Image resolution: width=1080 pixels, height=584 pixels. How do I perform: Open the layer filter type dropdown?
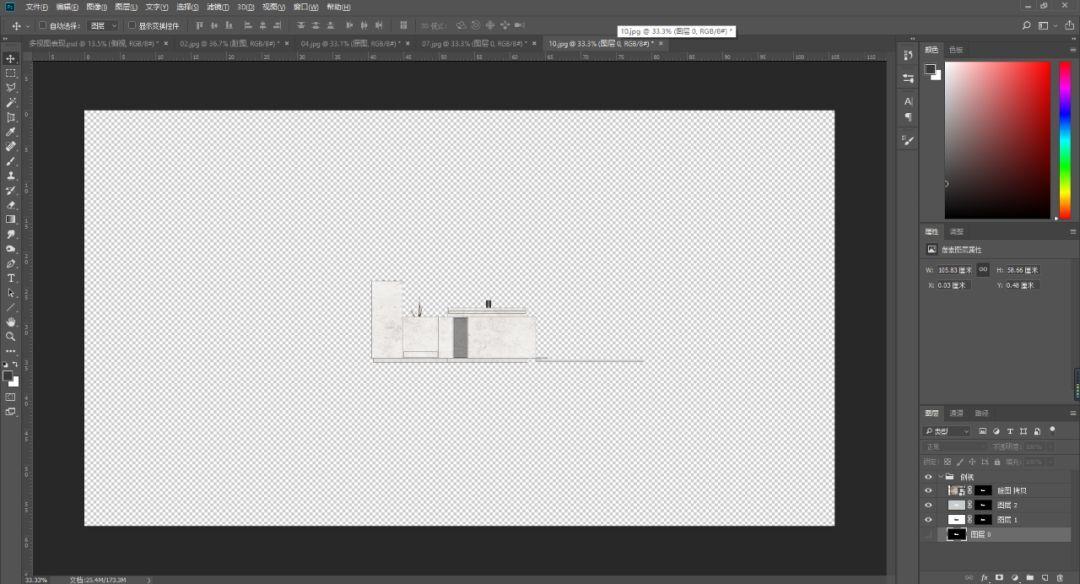pyautogui.click(x=946, y=431)
